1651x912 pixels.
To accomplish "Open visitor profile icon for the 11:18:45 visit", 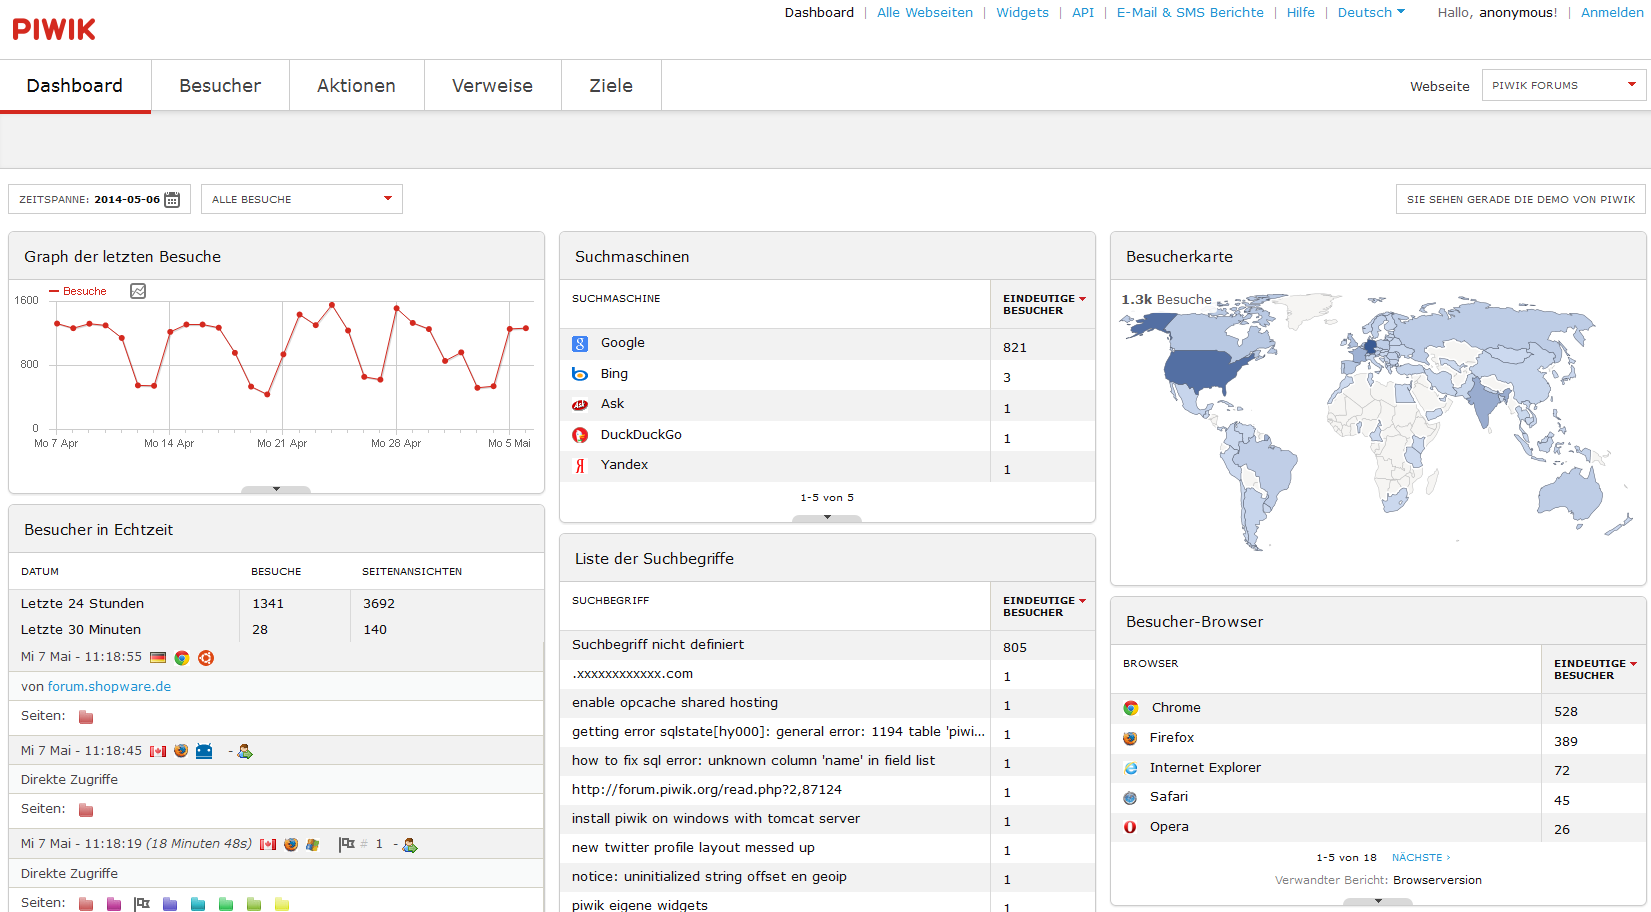I will pyautogui.click(x=245, y=751).
